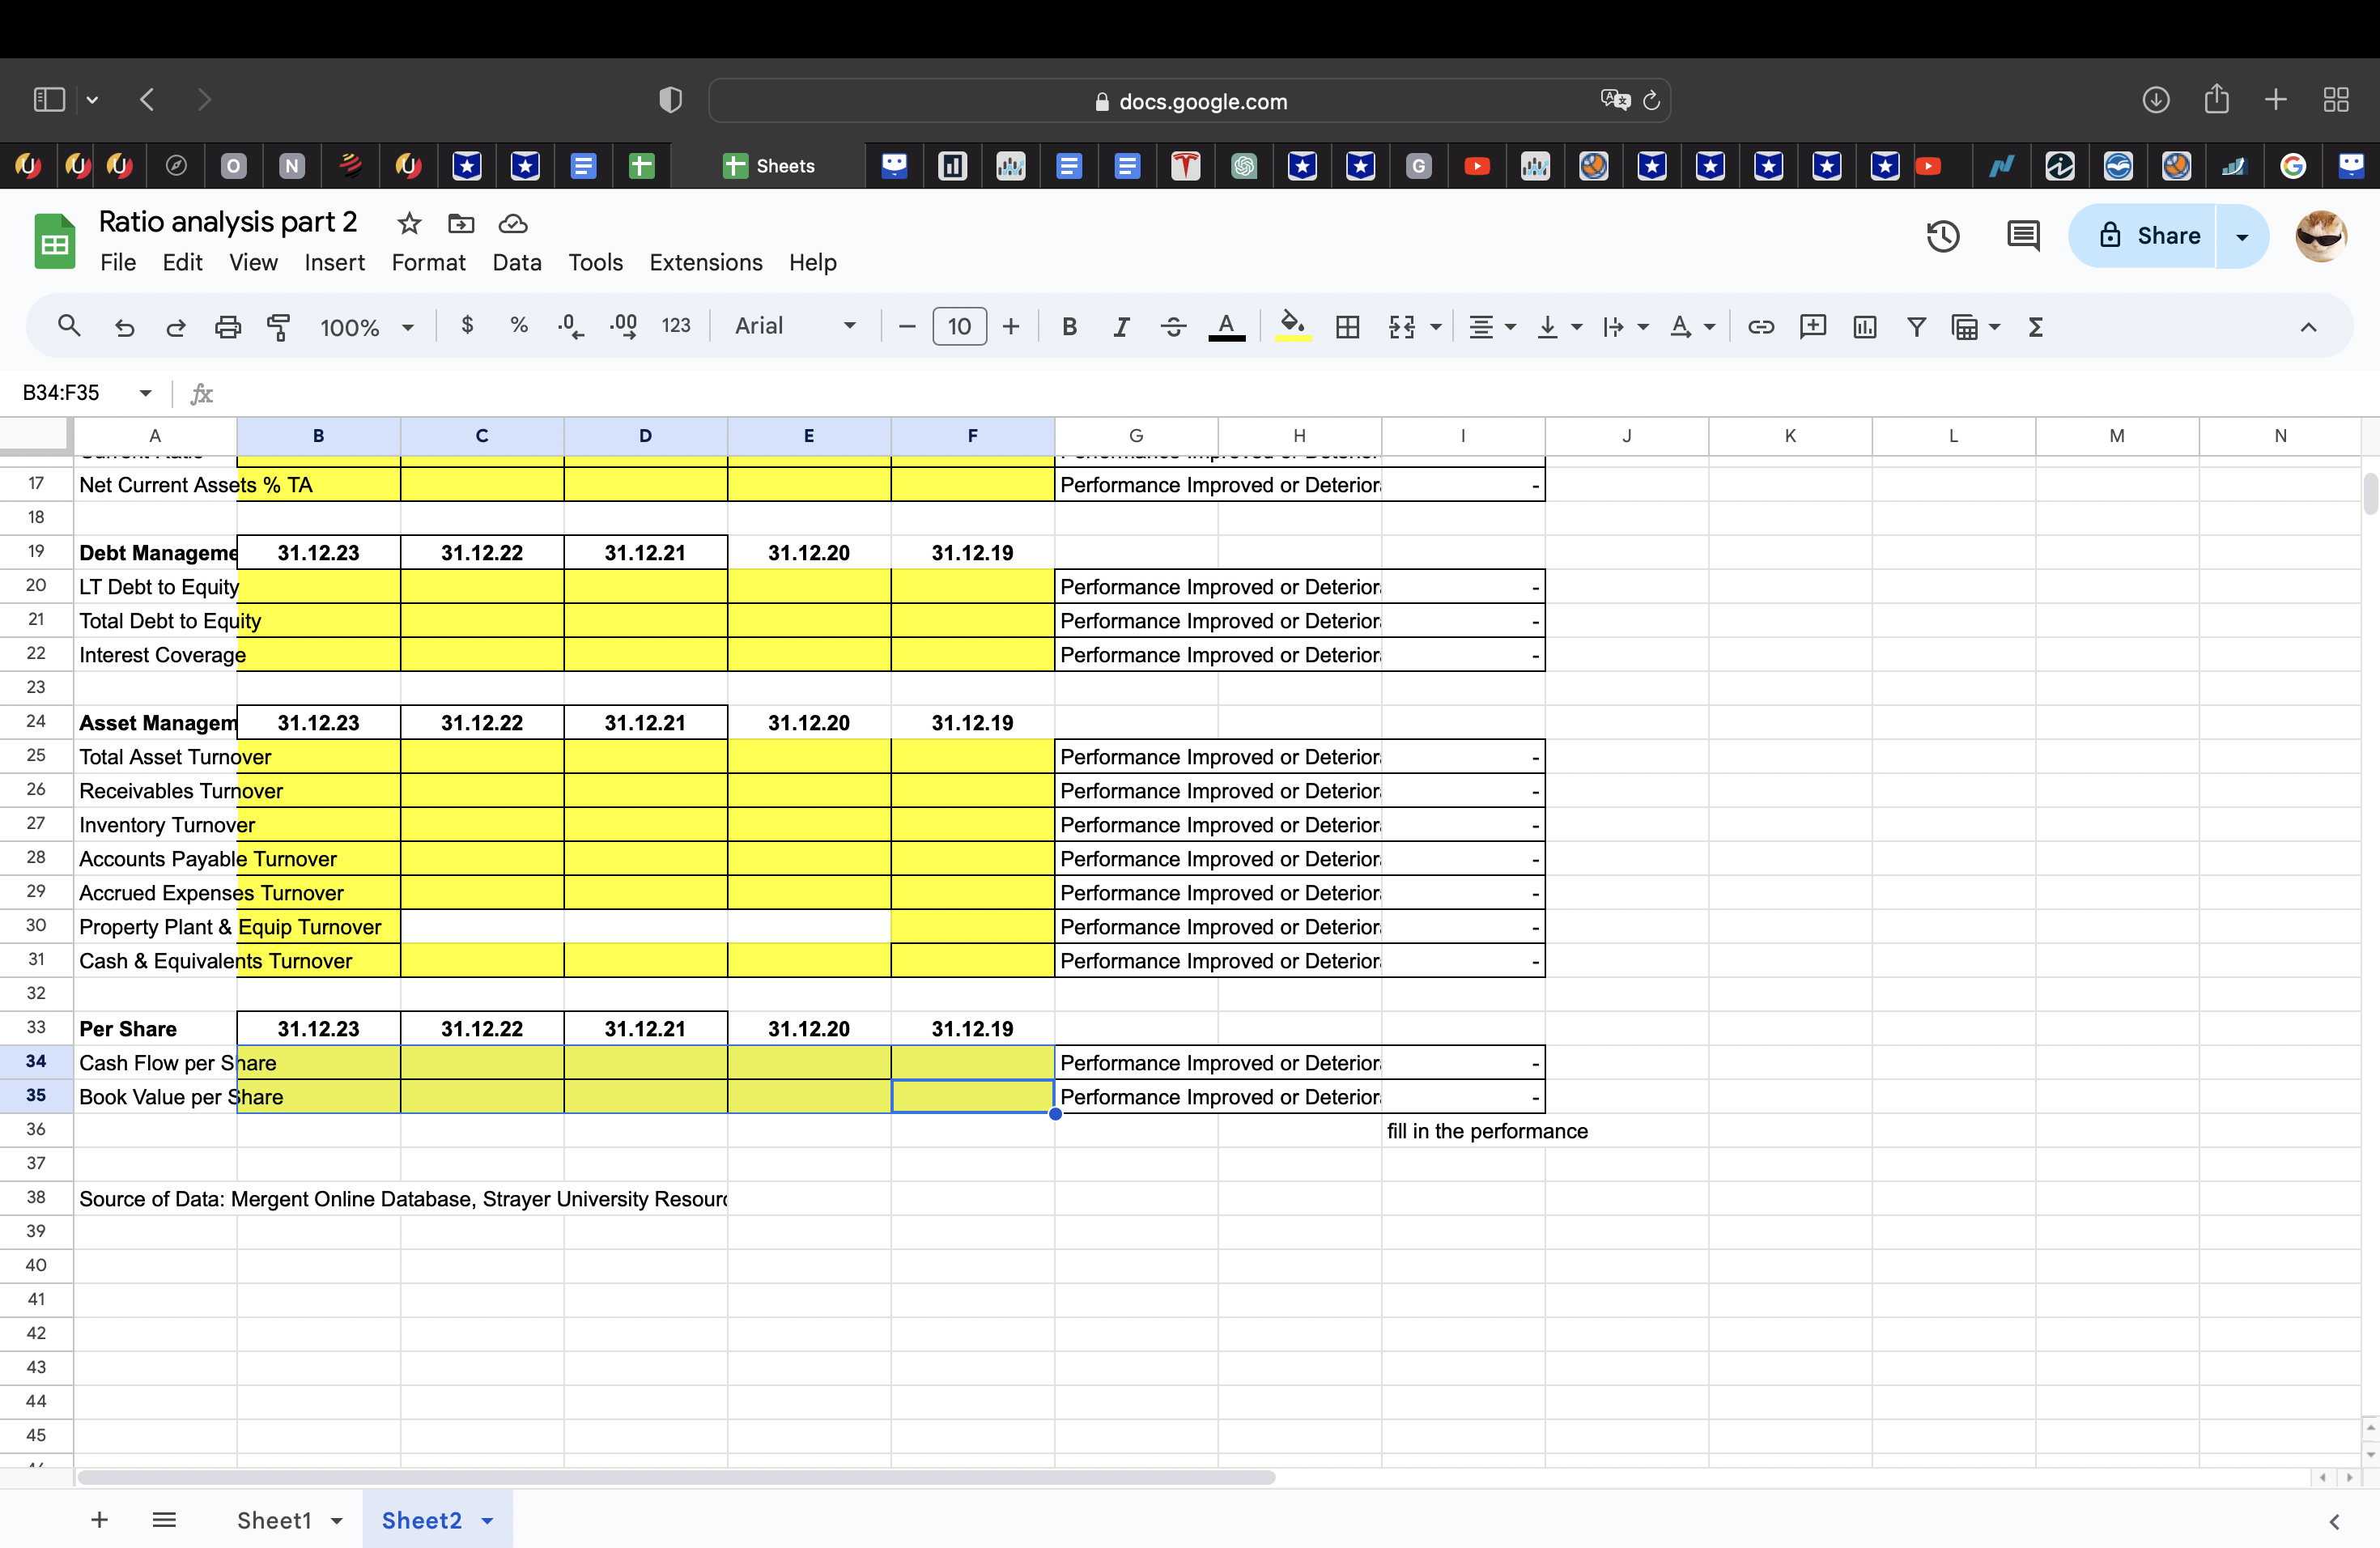Open the functions sigma menu
Image resolution: width=2380 pixels, height=1548 pixels.
coord(2036,326)
